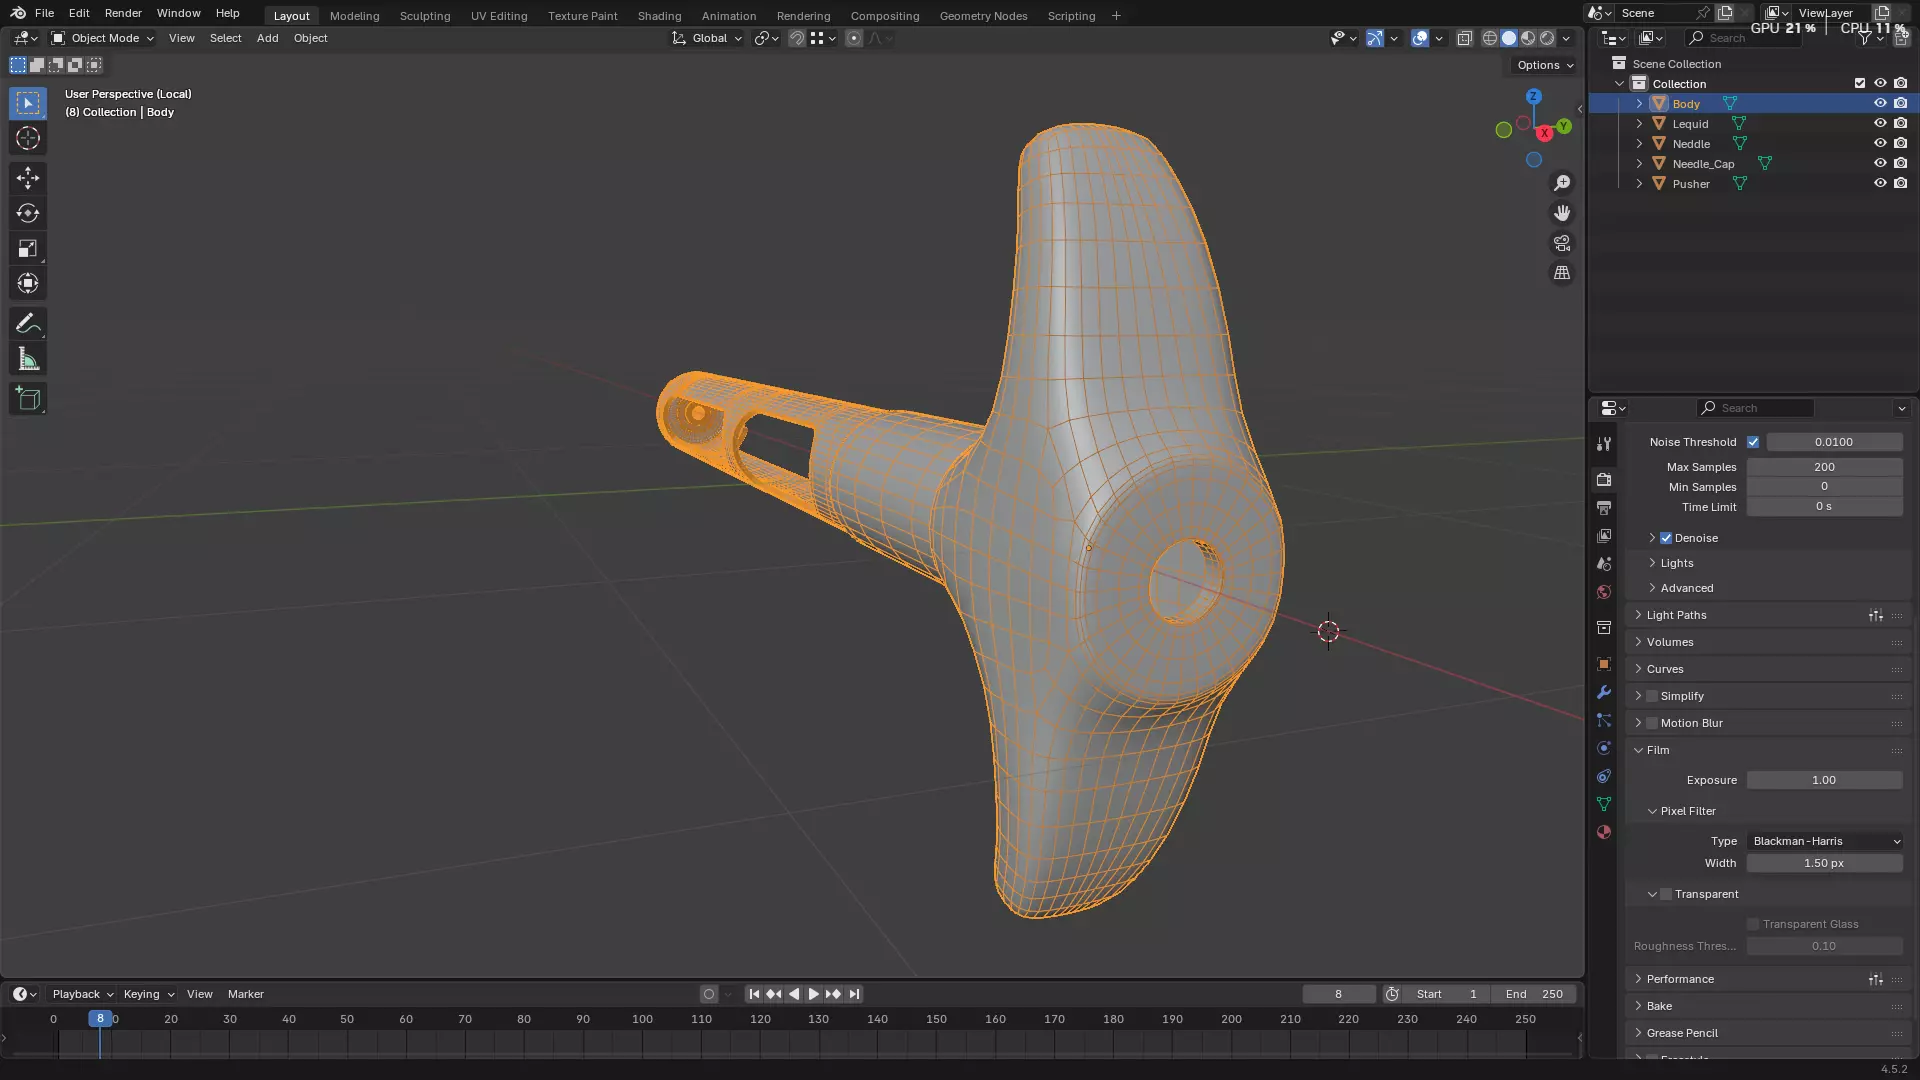Hide the Lequid object in viewport
Screen dimensions: 1920x1080
coord(1880,124)
